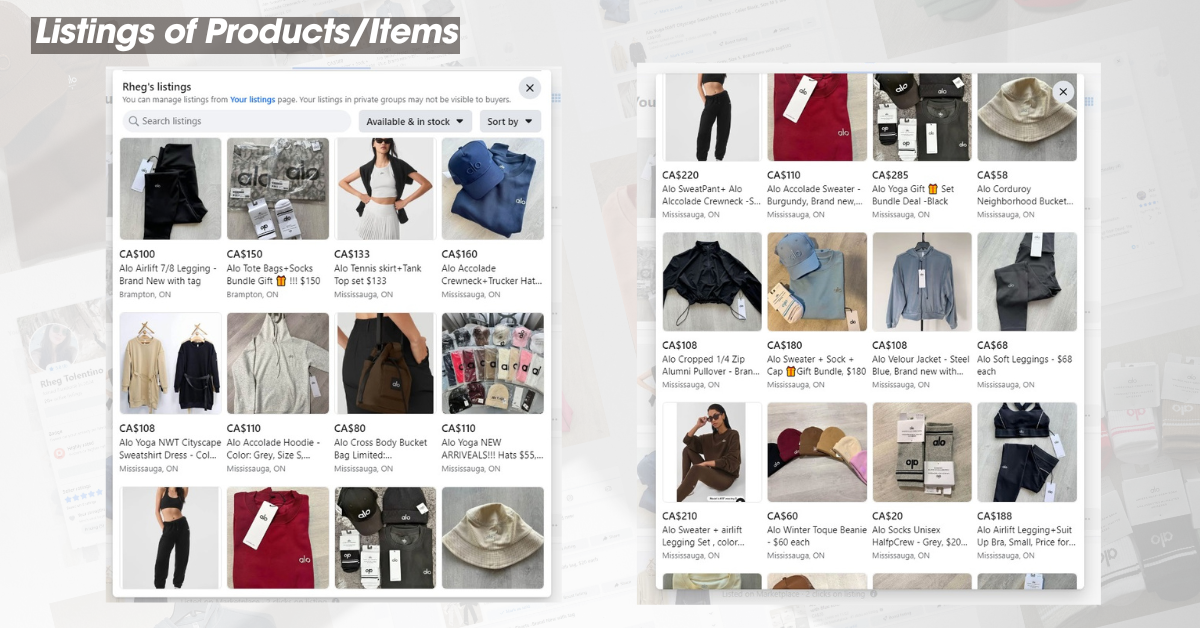Close the Rheg's listings dialog
Image resolution: width=1200 pixels, height=628 pixels.
pos(530,87)
